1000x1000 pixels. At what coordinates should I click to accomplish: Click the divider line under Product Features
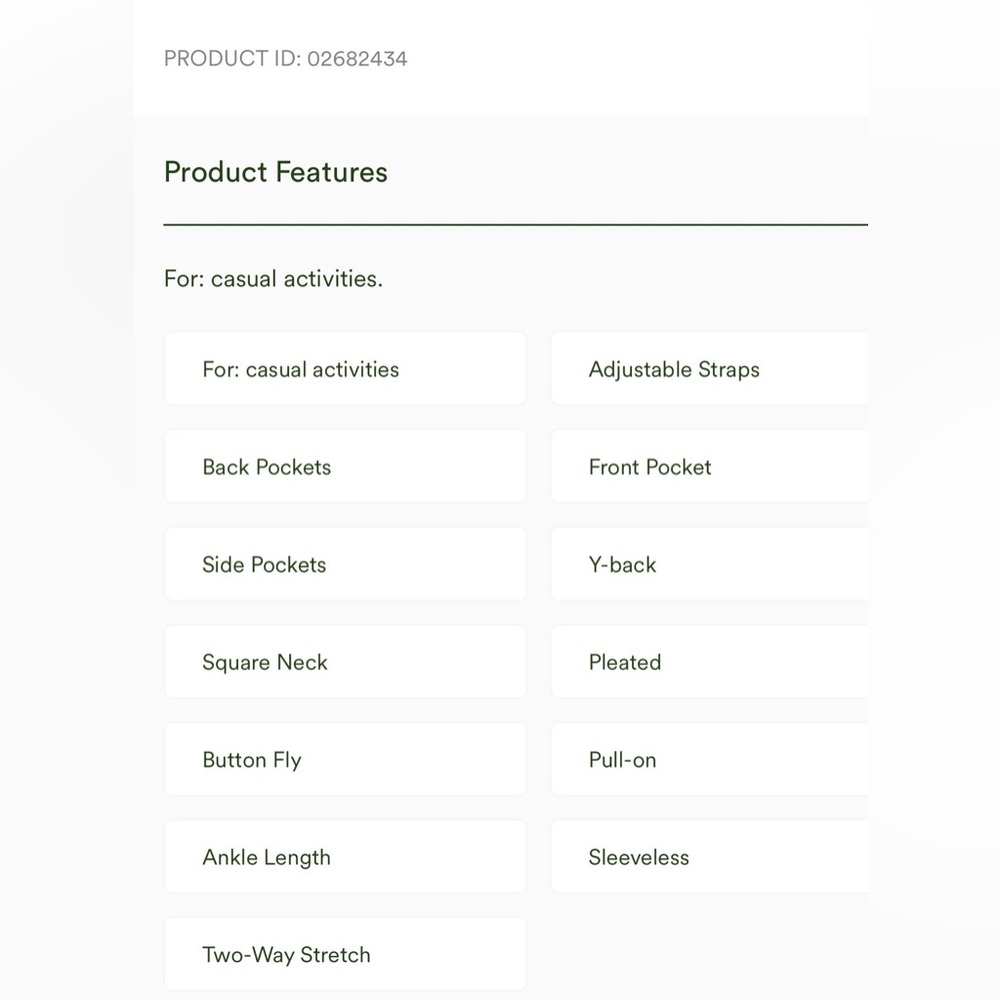pos(515,225)
